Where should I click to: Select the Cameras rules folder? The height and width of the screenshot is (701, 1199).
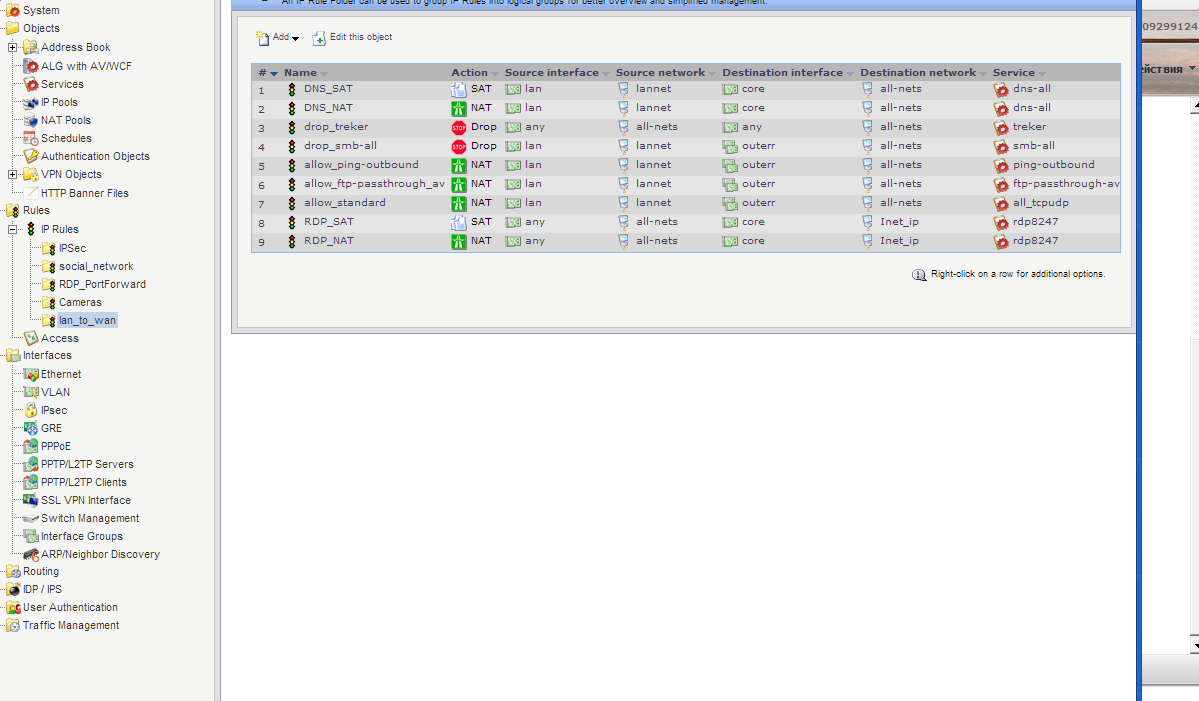click(72, 303)
